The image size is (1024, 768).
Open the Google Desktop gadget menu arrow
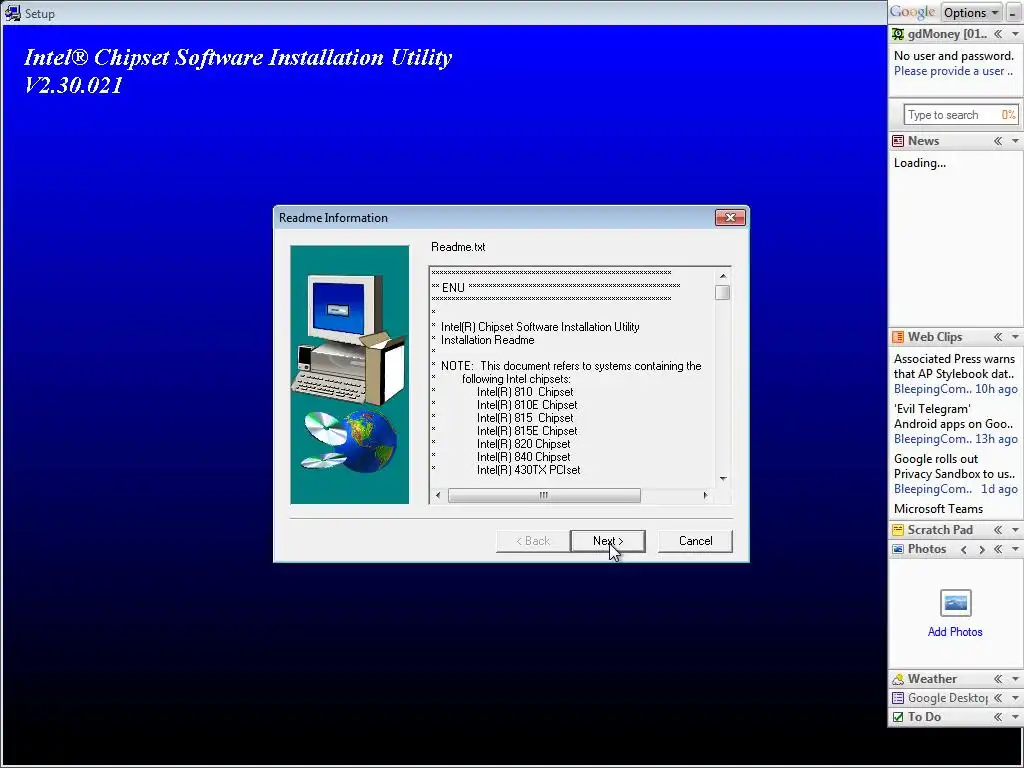coord(1015,698)
